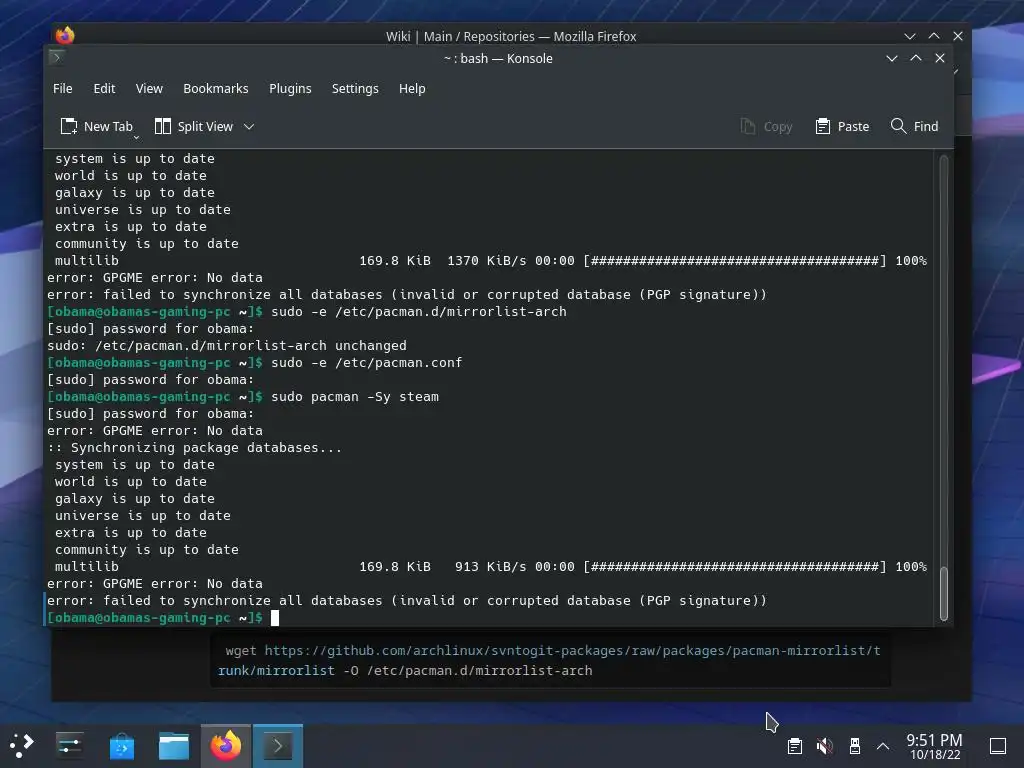Click 'sudo -e /etc/pacman.conf' command text

pos(366,362)
